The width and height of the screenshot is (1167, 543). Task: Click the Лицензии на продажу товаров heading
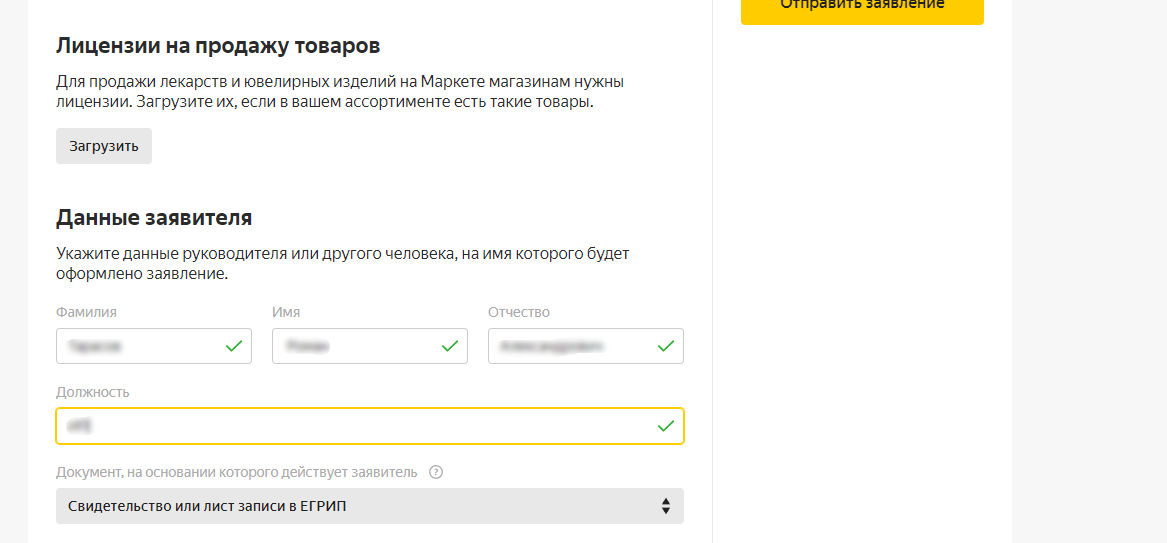point(218,46)
